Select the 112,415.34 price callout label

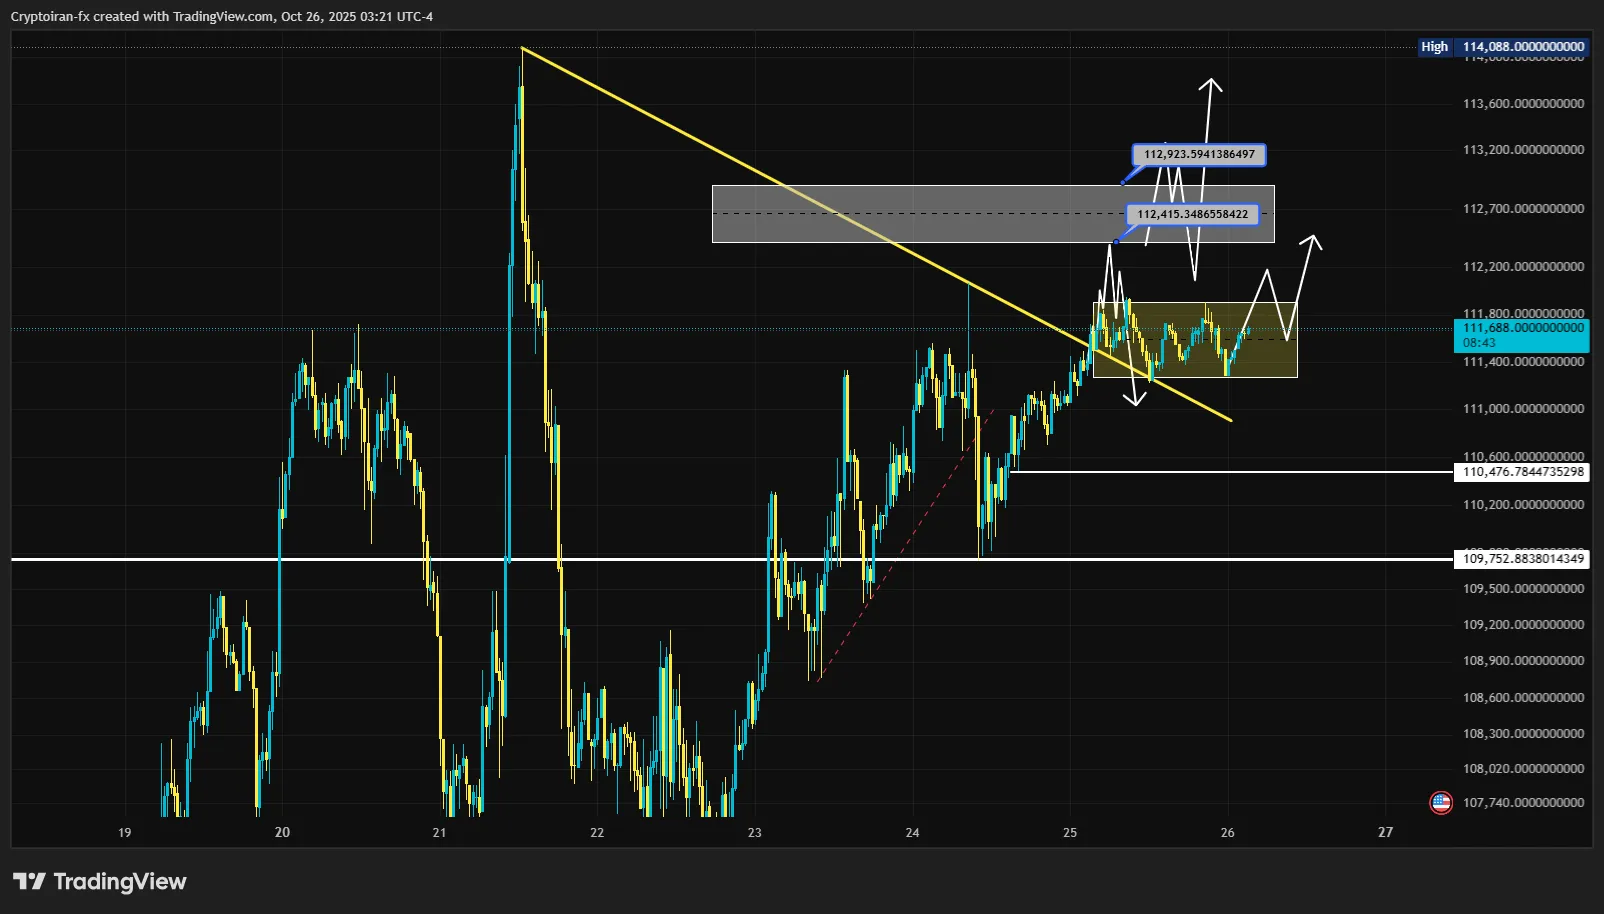tap(1192, 214)
